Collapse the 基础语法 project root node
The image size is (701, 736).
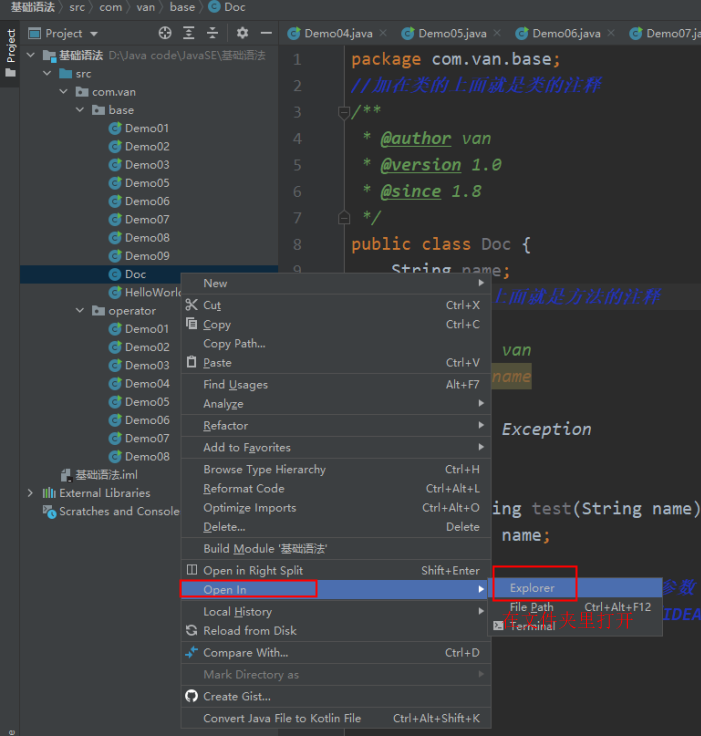coord(31,55)
